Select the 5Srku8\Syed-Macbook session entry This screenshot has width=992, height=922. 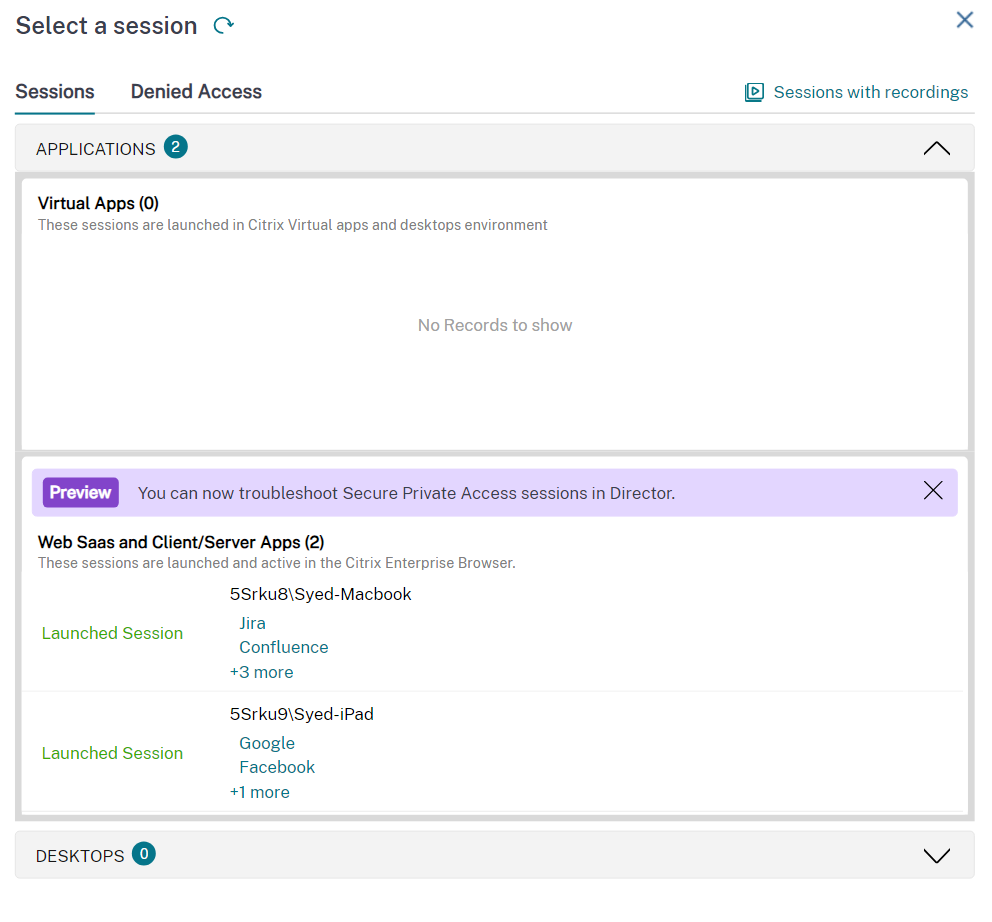tap(320, 593)
